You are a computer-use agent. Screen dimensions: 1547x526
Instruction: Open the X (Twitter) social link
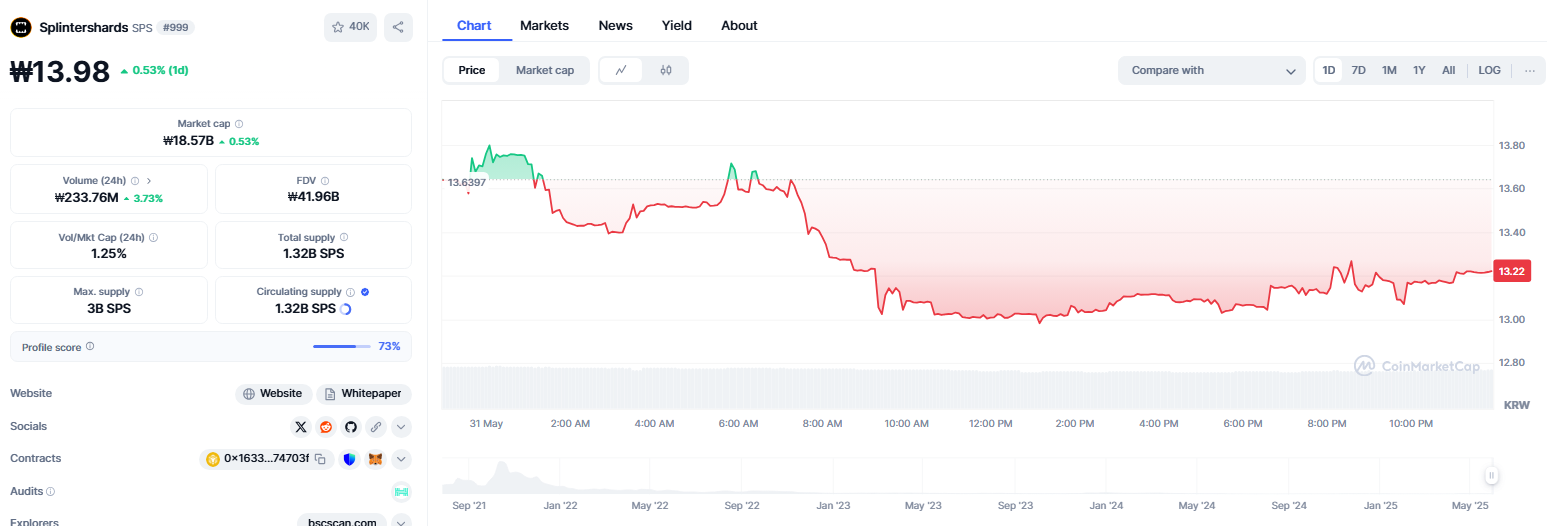click(x=301, y=427)
